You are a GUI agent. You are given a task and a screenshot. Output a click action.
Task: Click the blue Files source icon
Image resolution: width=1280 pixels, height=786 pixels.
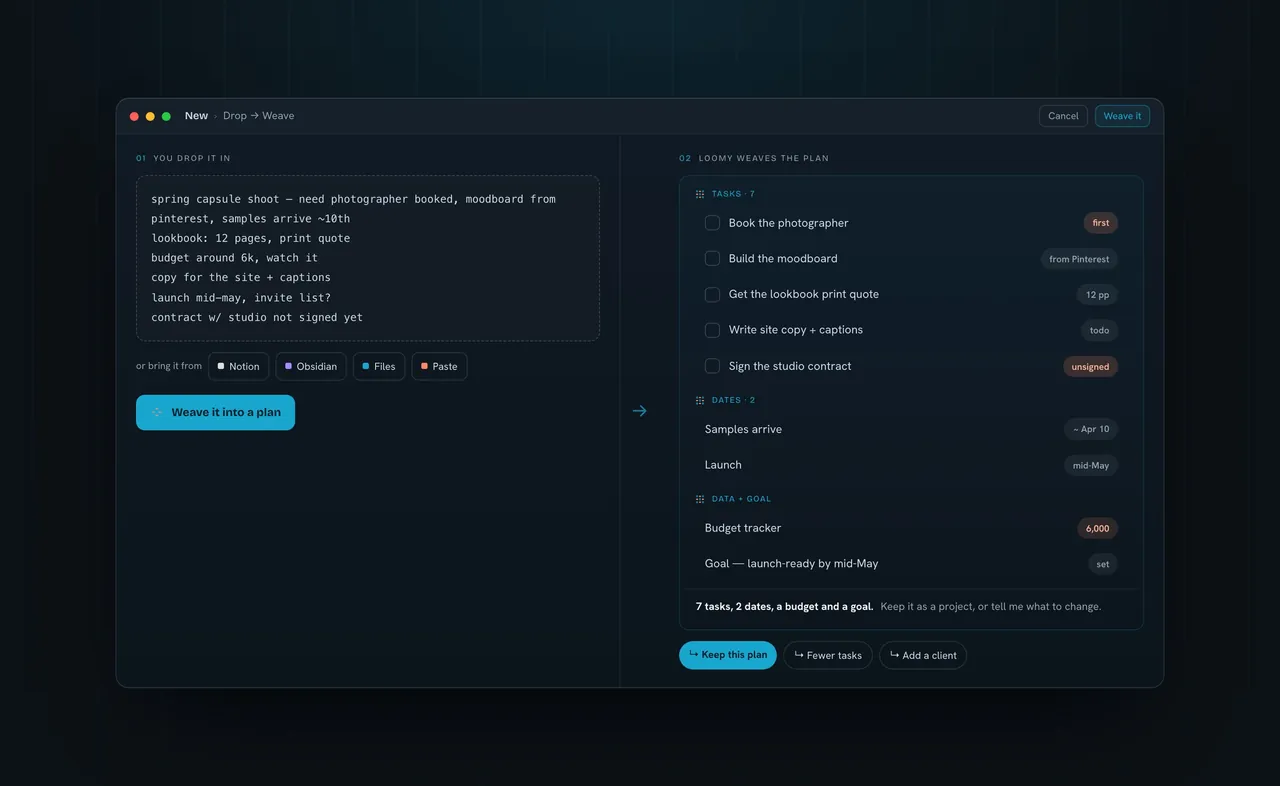pos(366,366)
